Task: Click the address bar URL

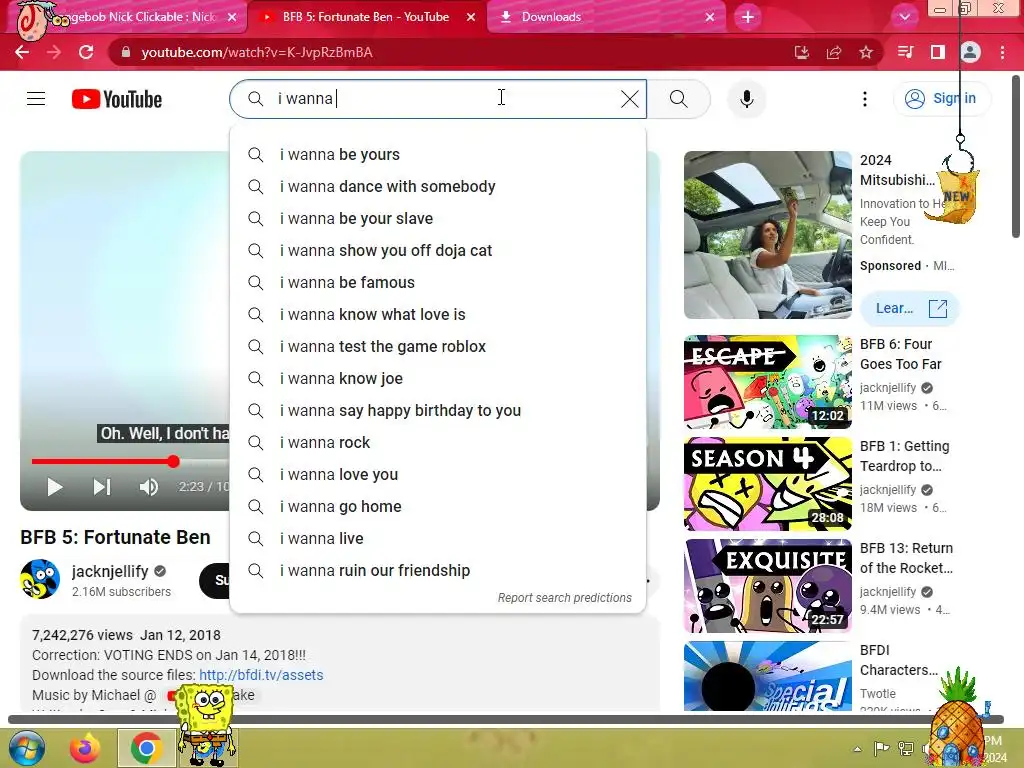Action: coord(257,52)
